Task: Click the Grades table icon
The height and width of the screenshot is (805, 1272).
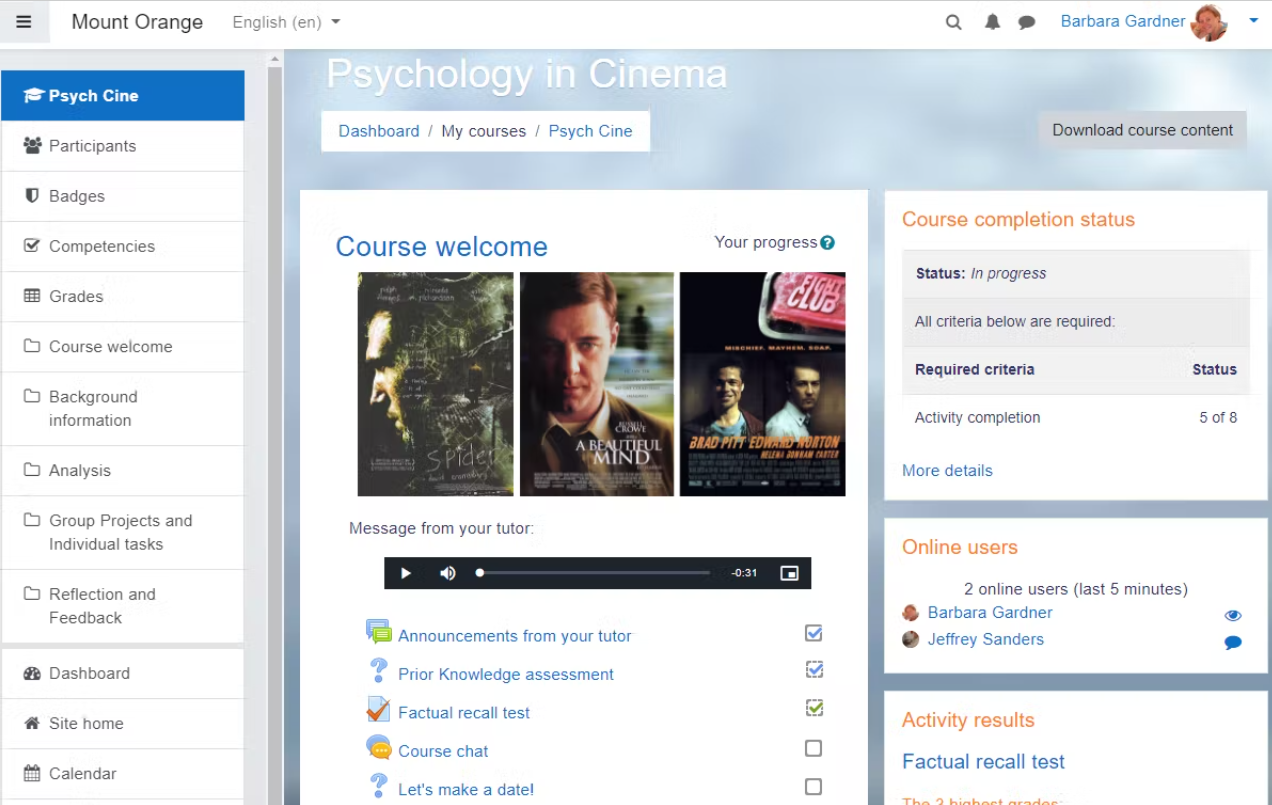Action: (32, 296)
